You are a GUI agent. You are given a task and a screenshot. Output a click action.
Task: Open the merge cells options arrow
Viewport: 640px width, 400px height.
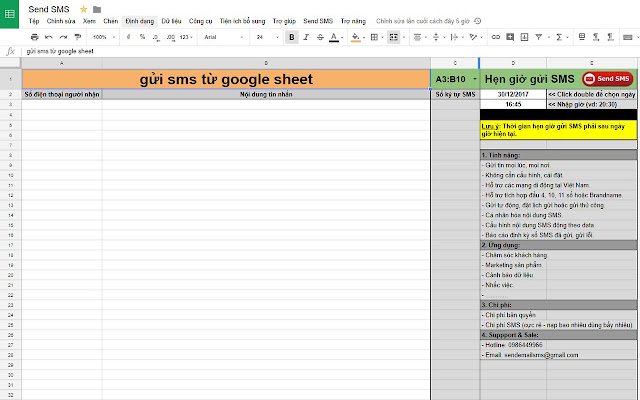pos(404,37)
